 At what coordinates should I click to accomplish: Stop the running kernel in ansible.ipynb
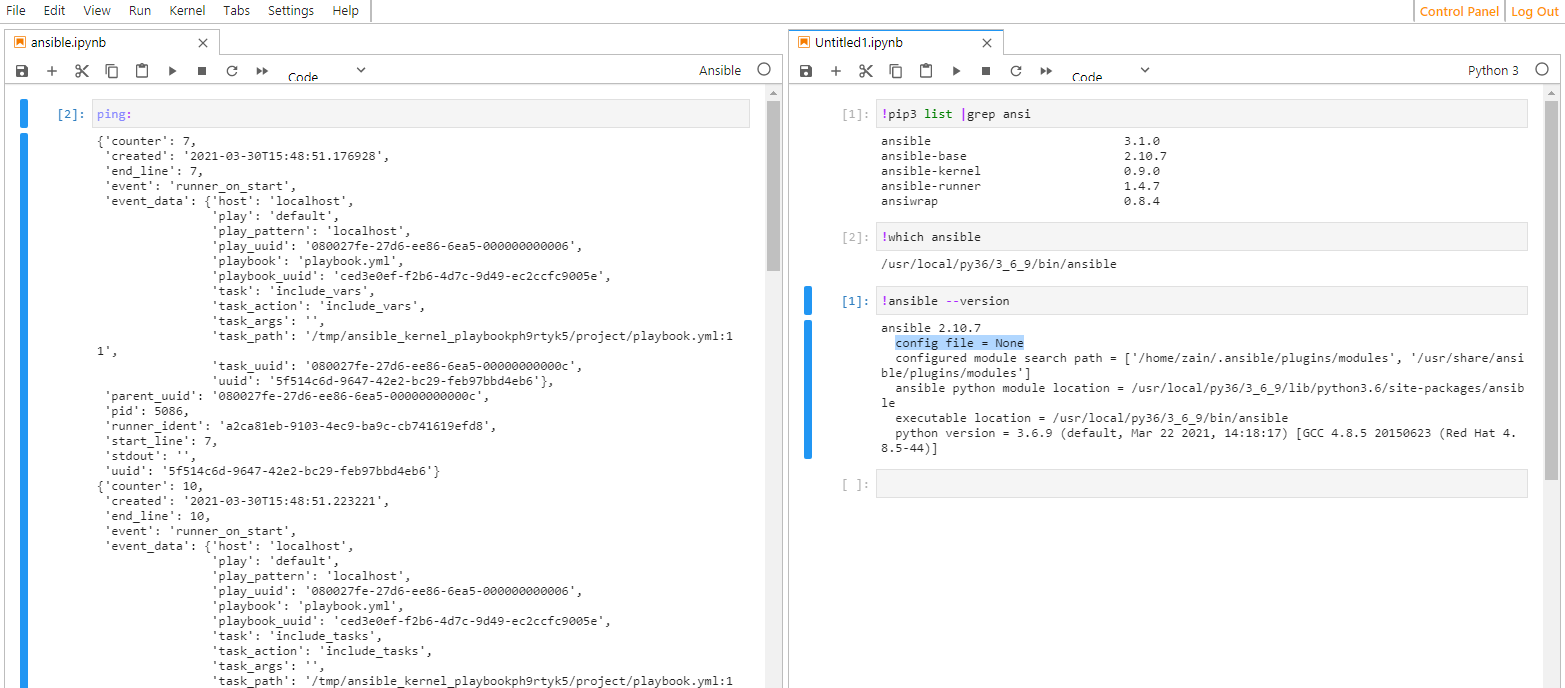[x=200, y=70]
